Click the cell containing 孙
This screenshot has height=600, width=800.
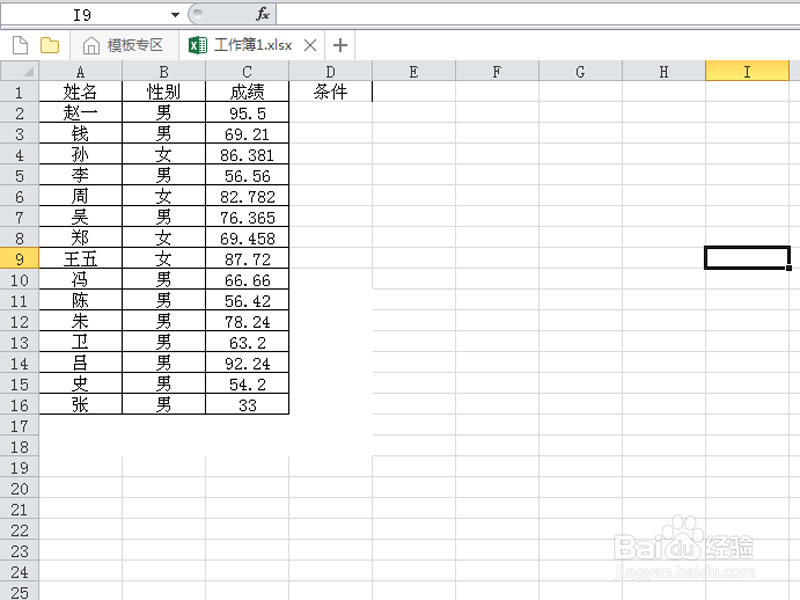click(81, 155)
